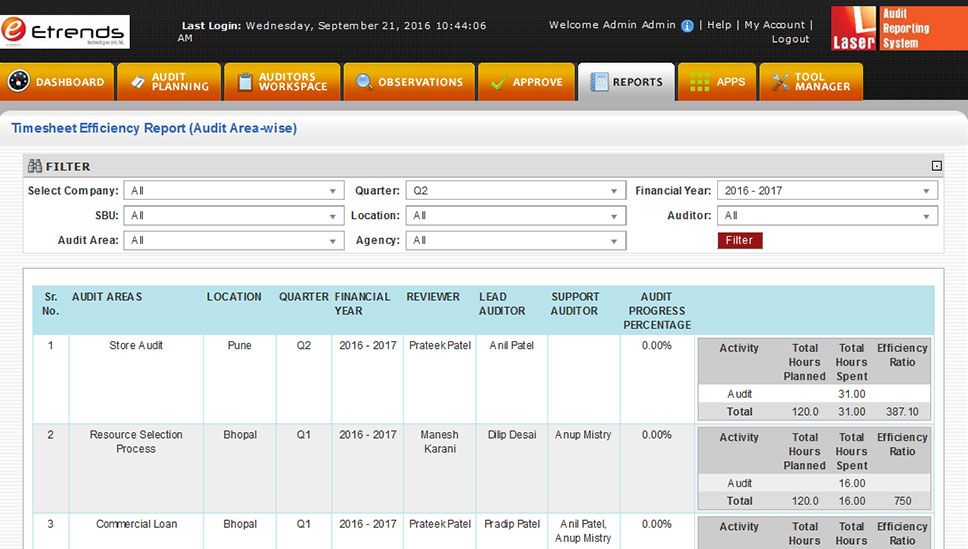Click the Etrends logo
The height and width of the screenshot is (549, 968).
pos(65,31)
